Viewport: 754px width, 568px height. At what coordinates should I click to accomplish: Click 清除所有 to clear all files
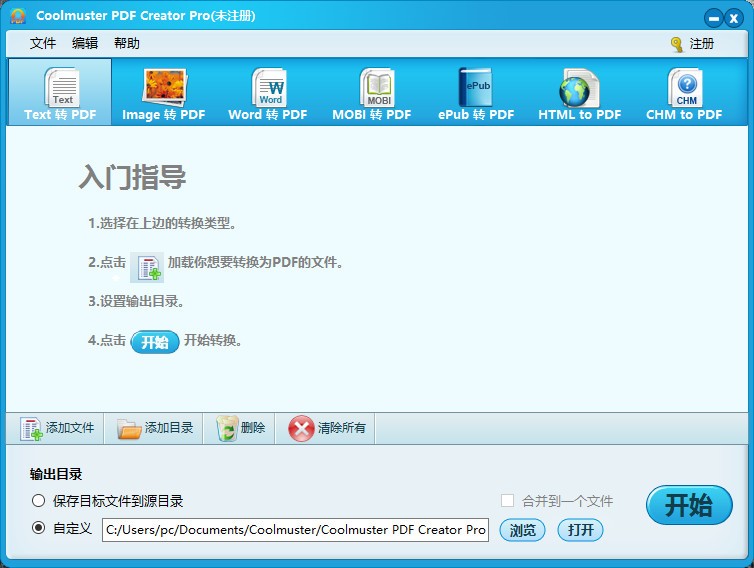point(327,428)
